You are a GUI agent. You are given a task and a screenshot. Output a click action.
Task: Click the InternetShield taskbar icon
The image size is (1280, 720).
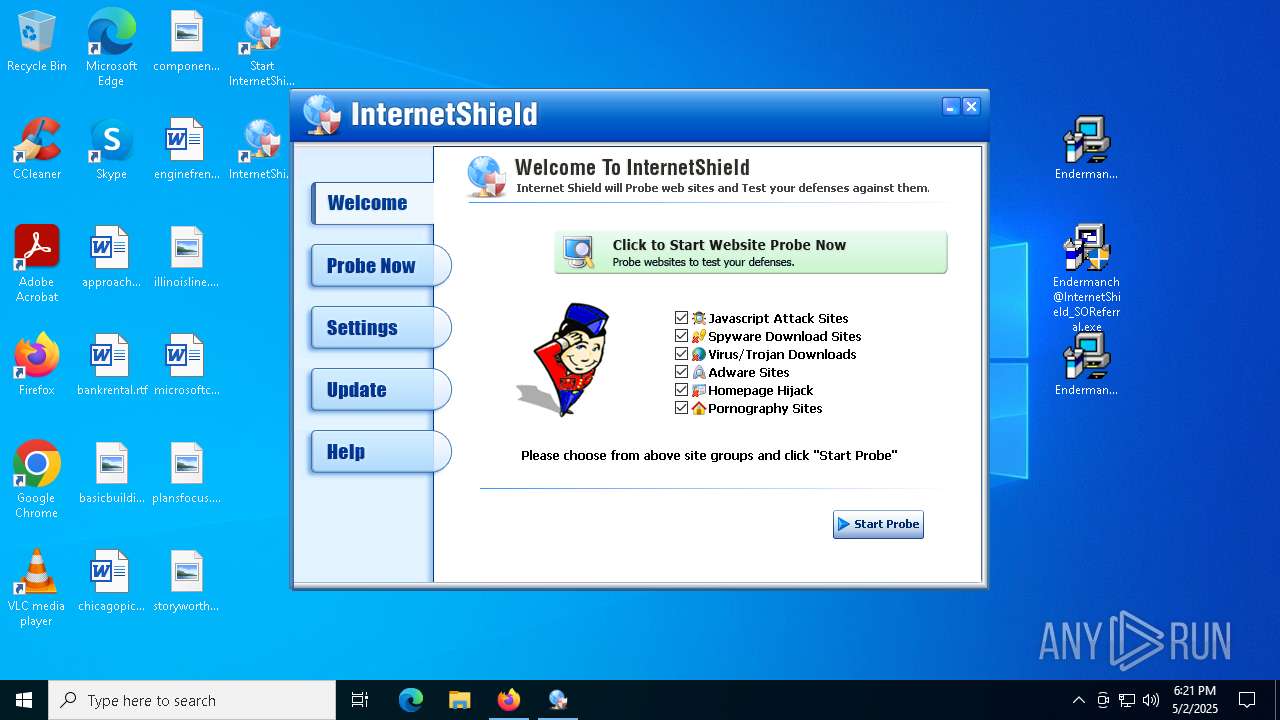558,700
